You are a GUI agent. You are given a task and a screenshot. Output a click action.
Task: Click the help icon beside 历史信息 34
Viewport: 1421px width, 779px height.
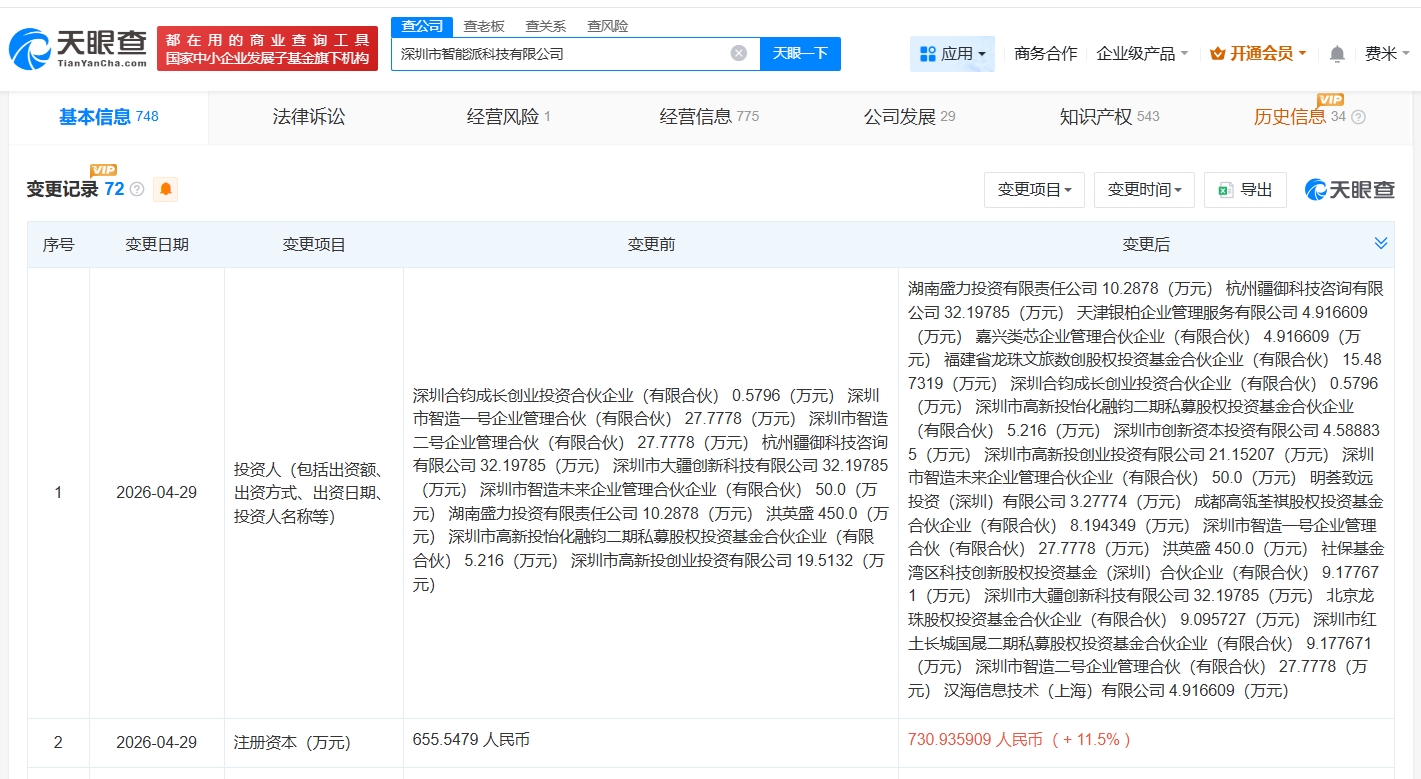pyautogui.click(x=1358, y=117)
